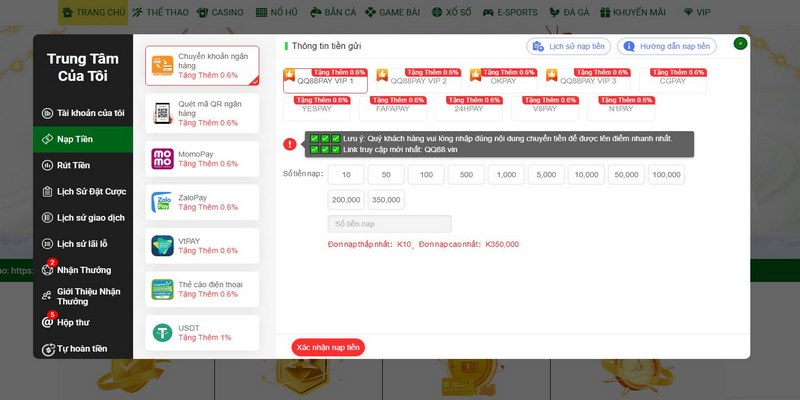Open the Tự hoàn tiền section
800x400 pixels.
coord(83,349)
